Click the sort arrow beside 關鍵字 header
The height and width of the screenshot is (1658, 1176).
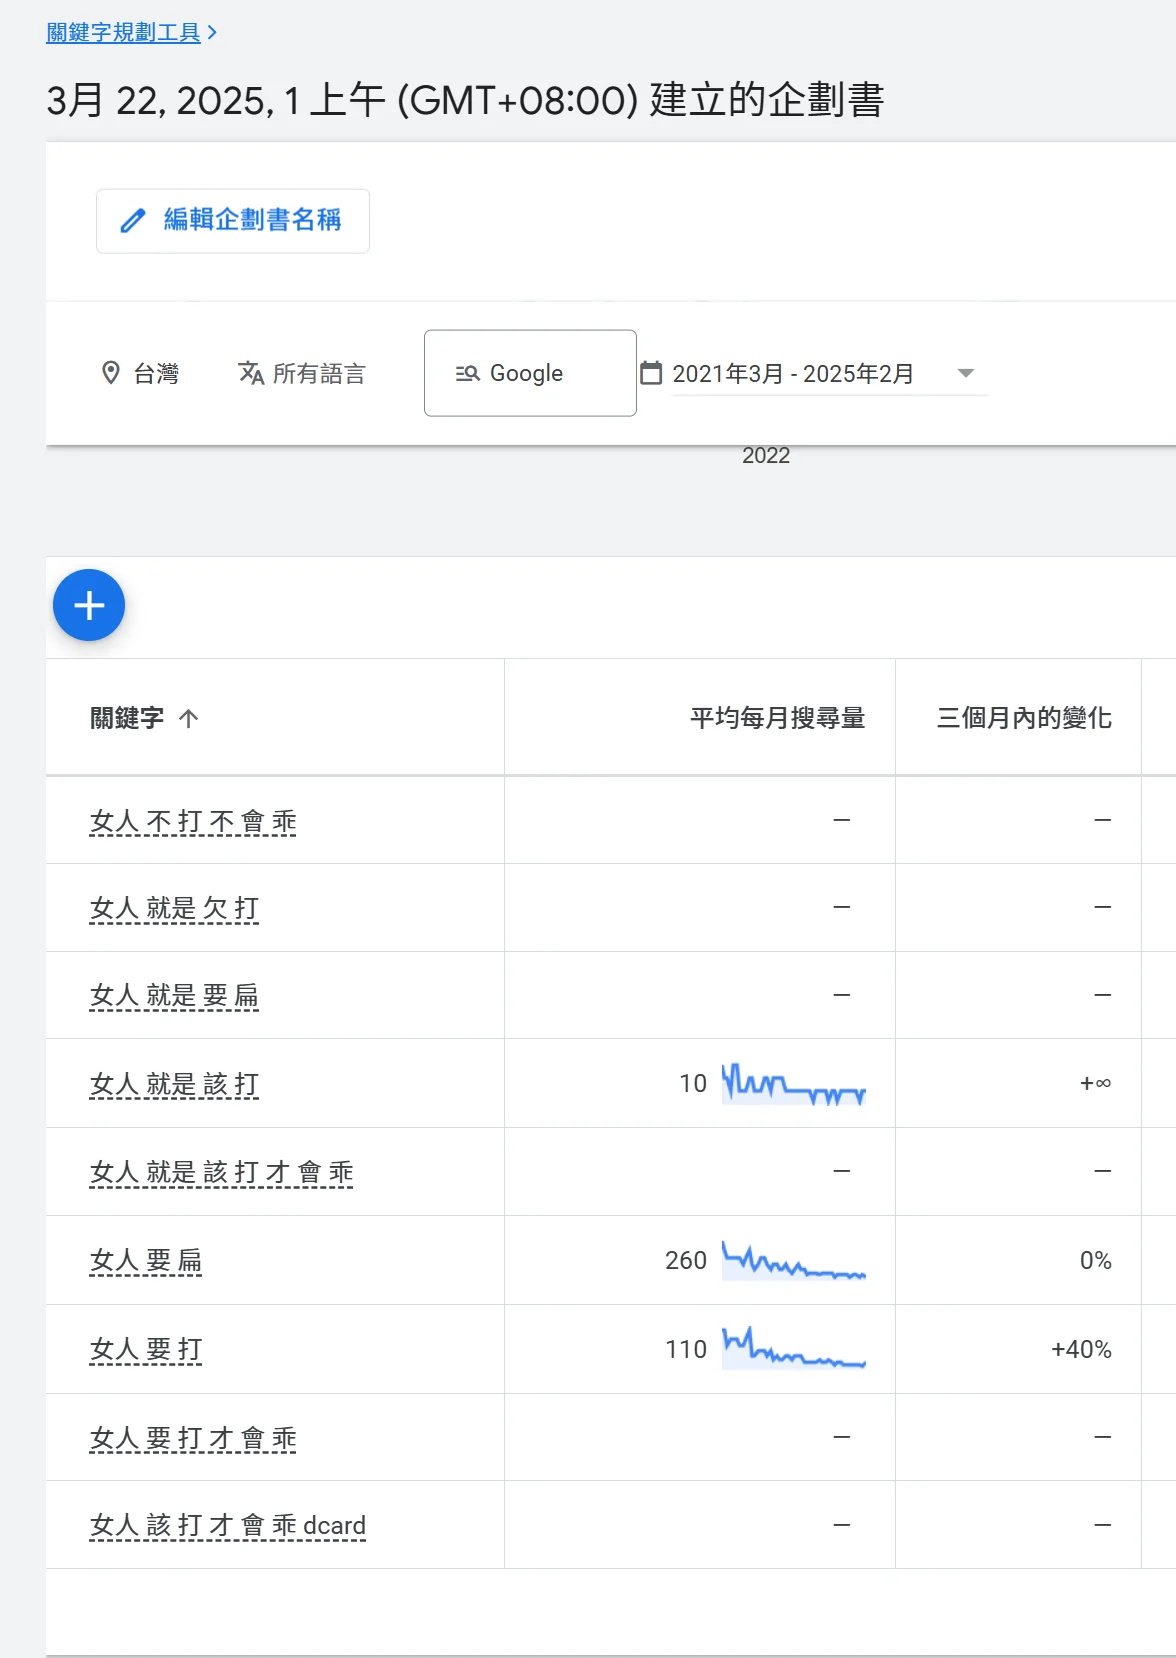coord(189,718)
